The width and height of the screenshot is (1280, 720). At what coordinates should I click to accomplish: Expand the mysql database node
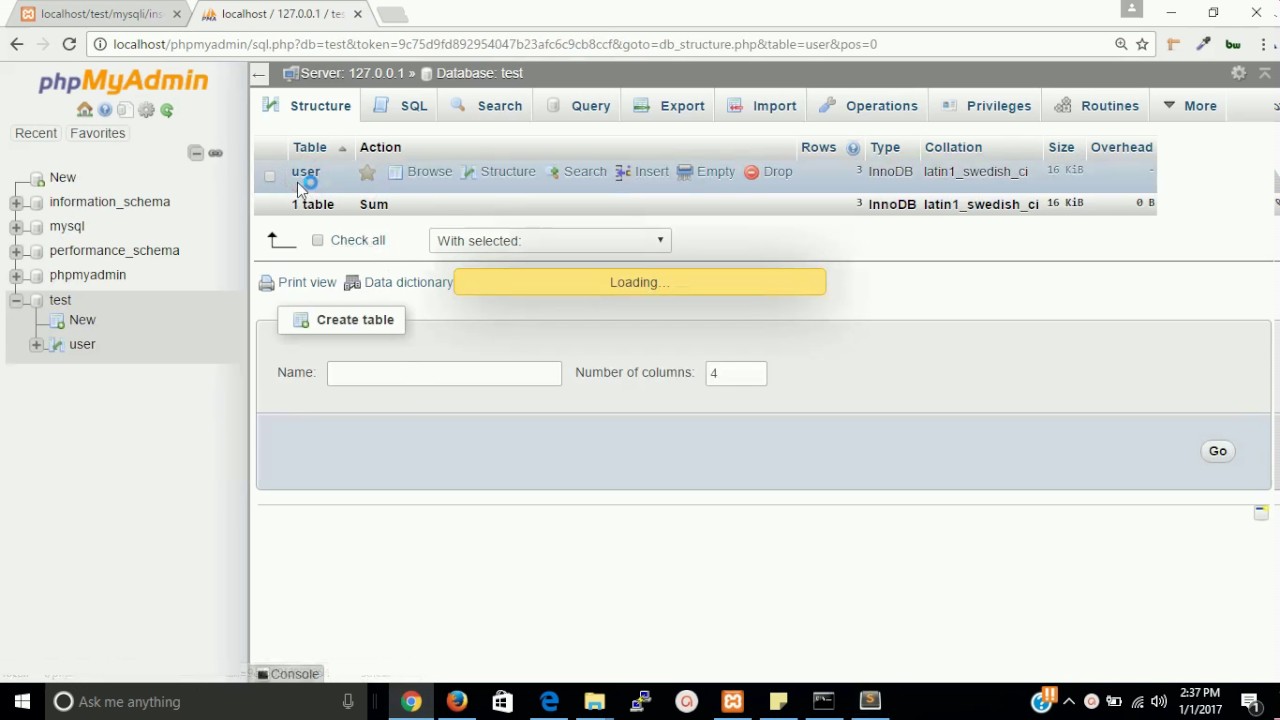click(x=16, y=227)
